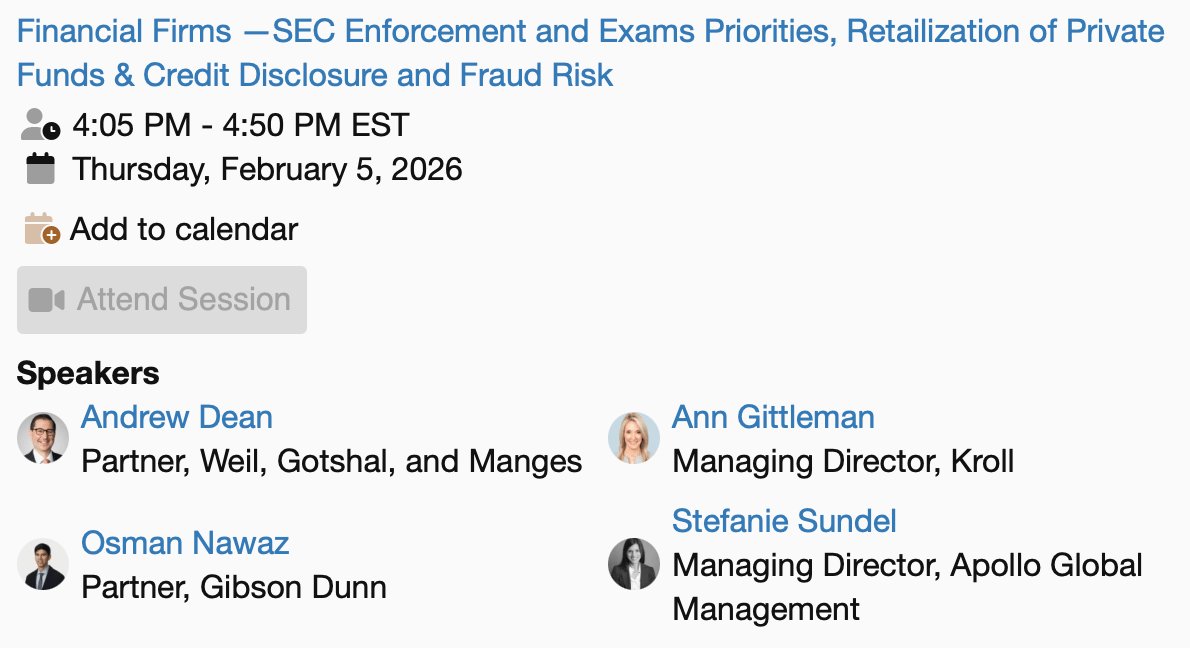The height and width of the screenshot is (648, 1190).
Task: Open Ann Gittleman's speaker profile link
Action: tap(773, 417)
